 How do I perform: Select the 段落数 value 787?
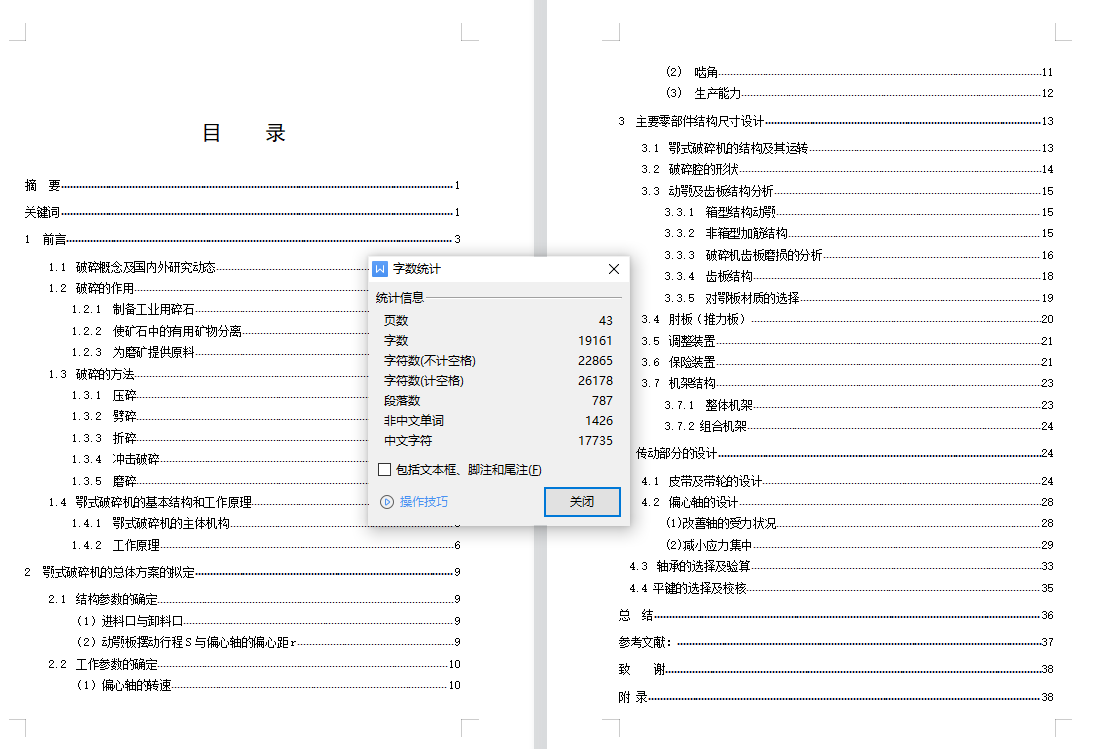pyautogui.click(x=602, y=400)
